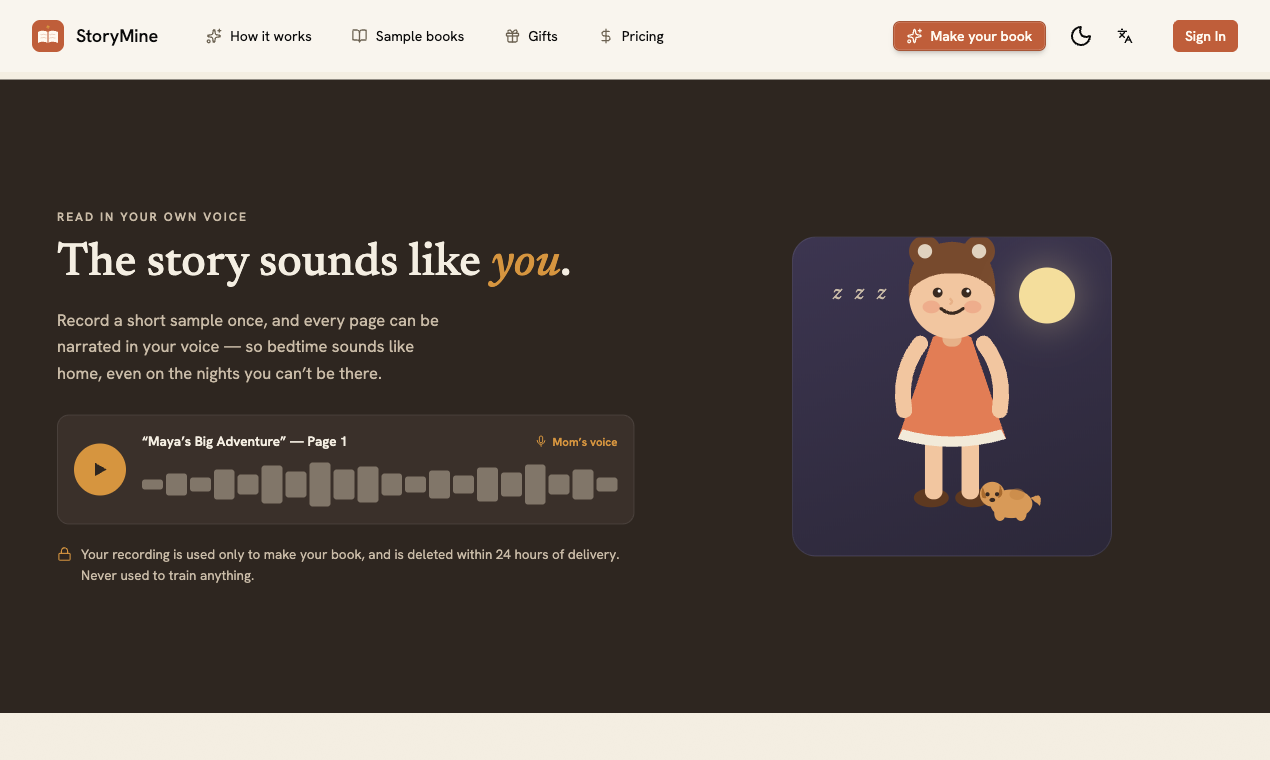
Task: Open the language translation selector icon
Action: (x=1125, y=36)
